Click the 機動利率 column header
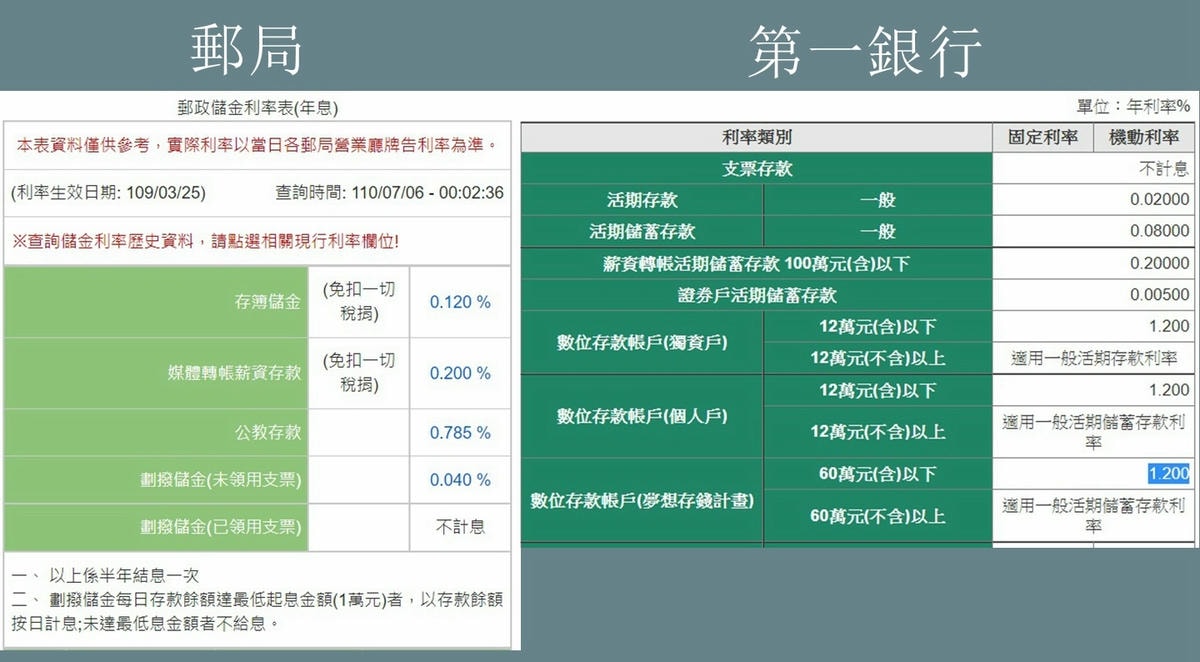 tap(1144, 138)
